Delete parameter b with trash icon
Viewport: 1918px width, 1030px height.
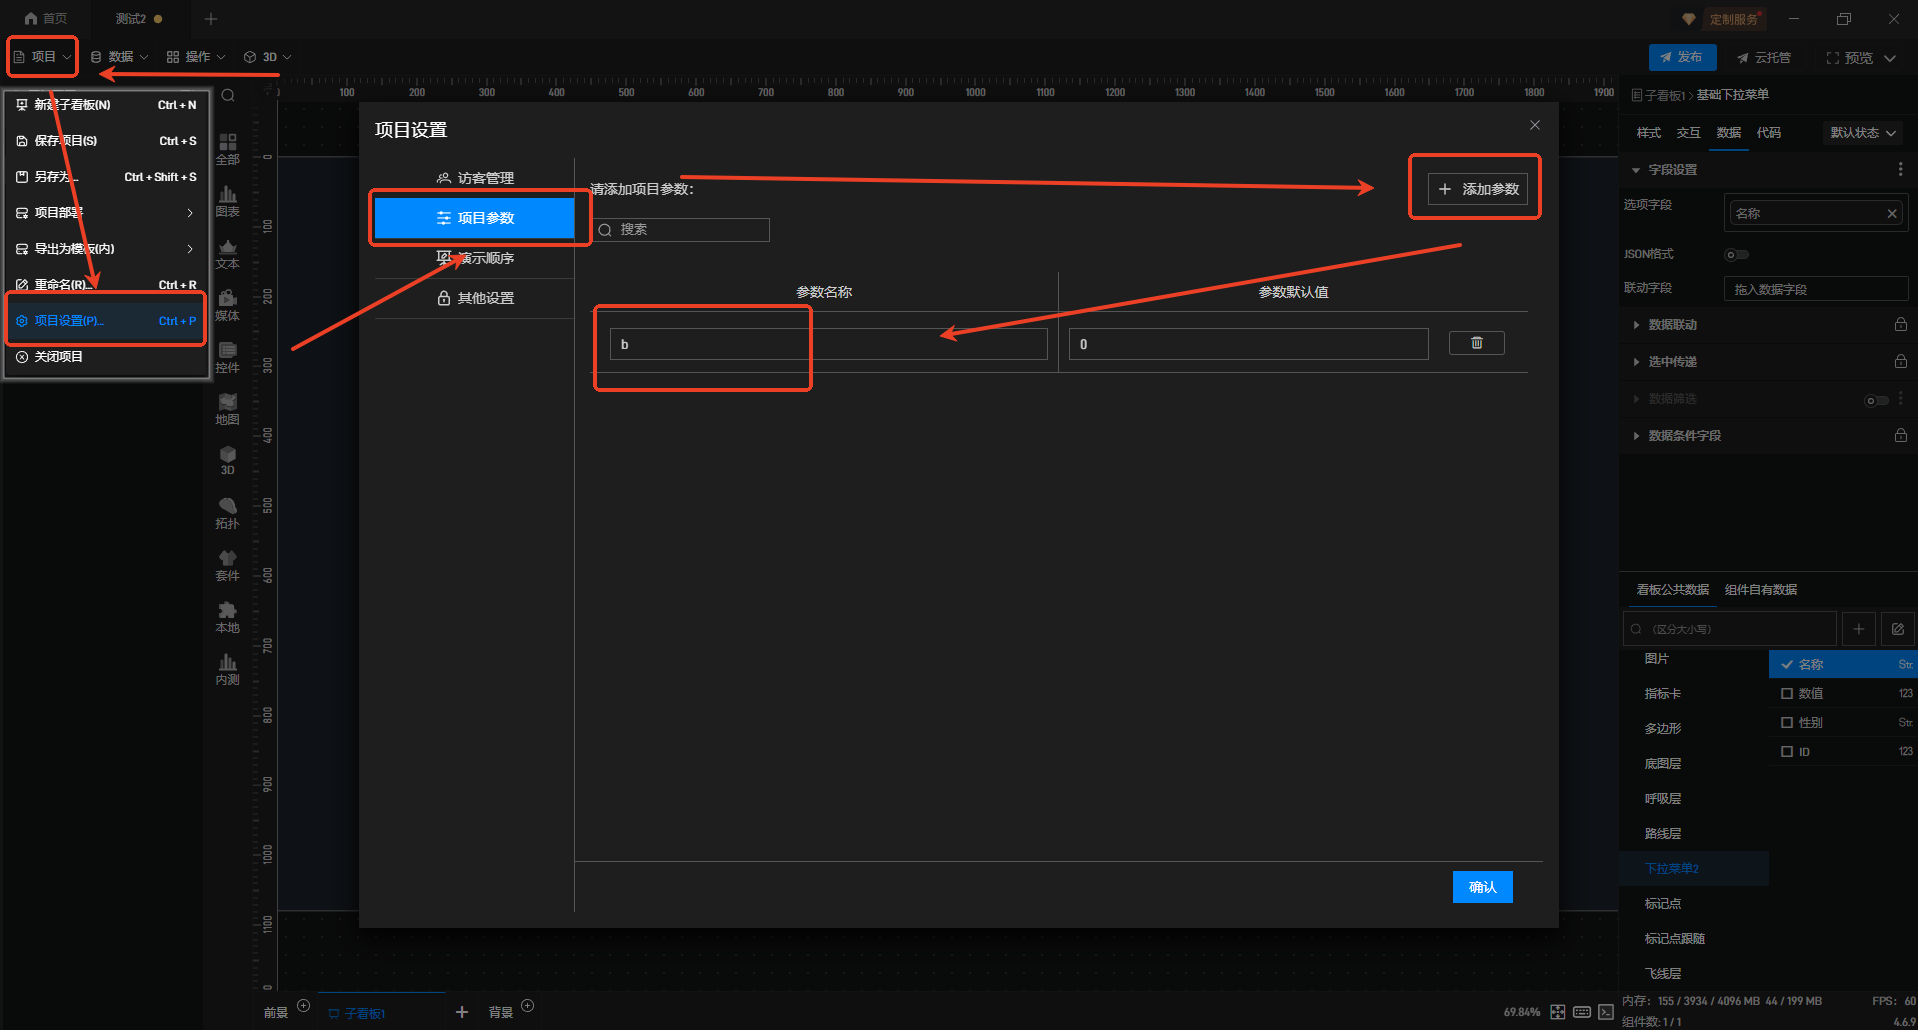click(x=1476, y=343)
